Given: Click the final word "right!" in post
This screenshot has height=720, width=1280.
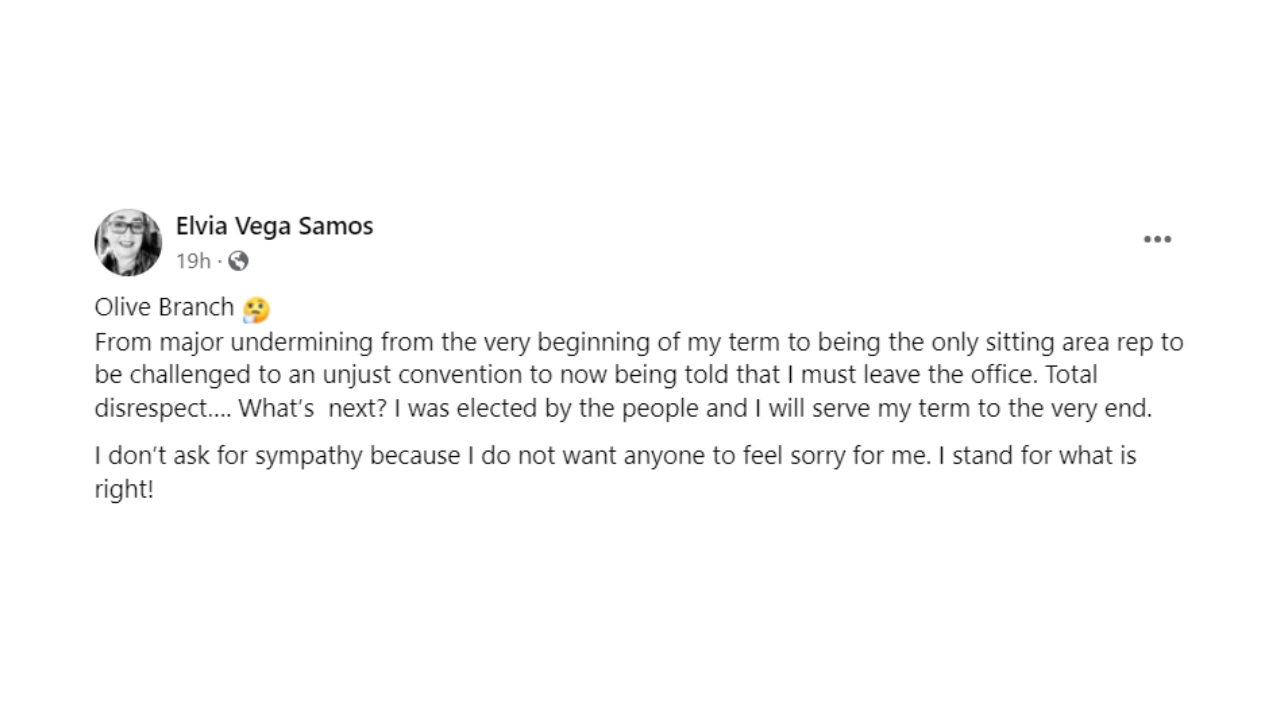Looking at the screenshot, I should tap(124, 491).
